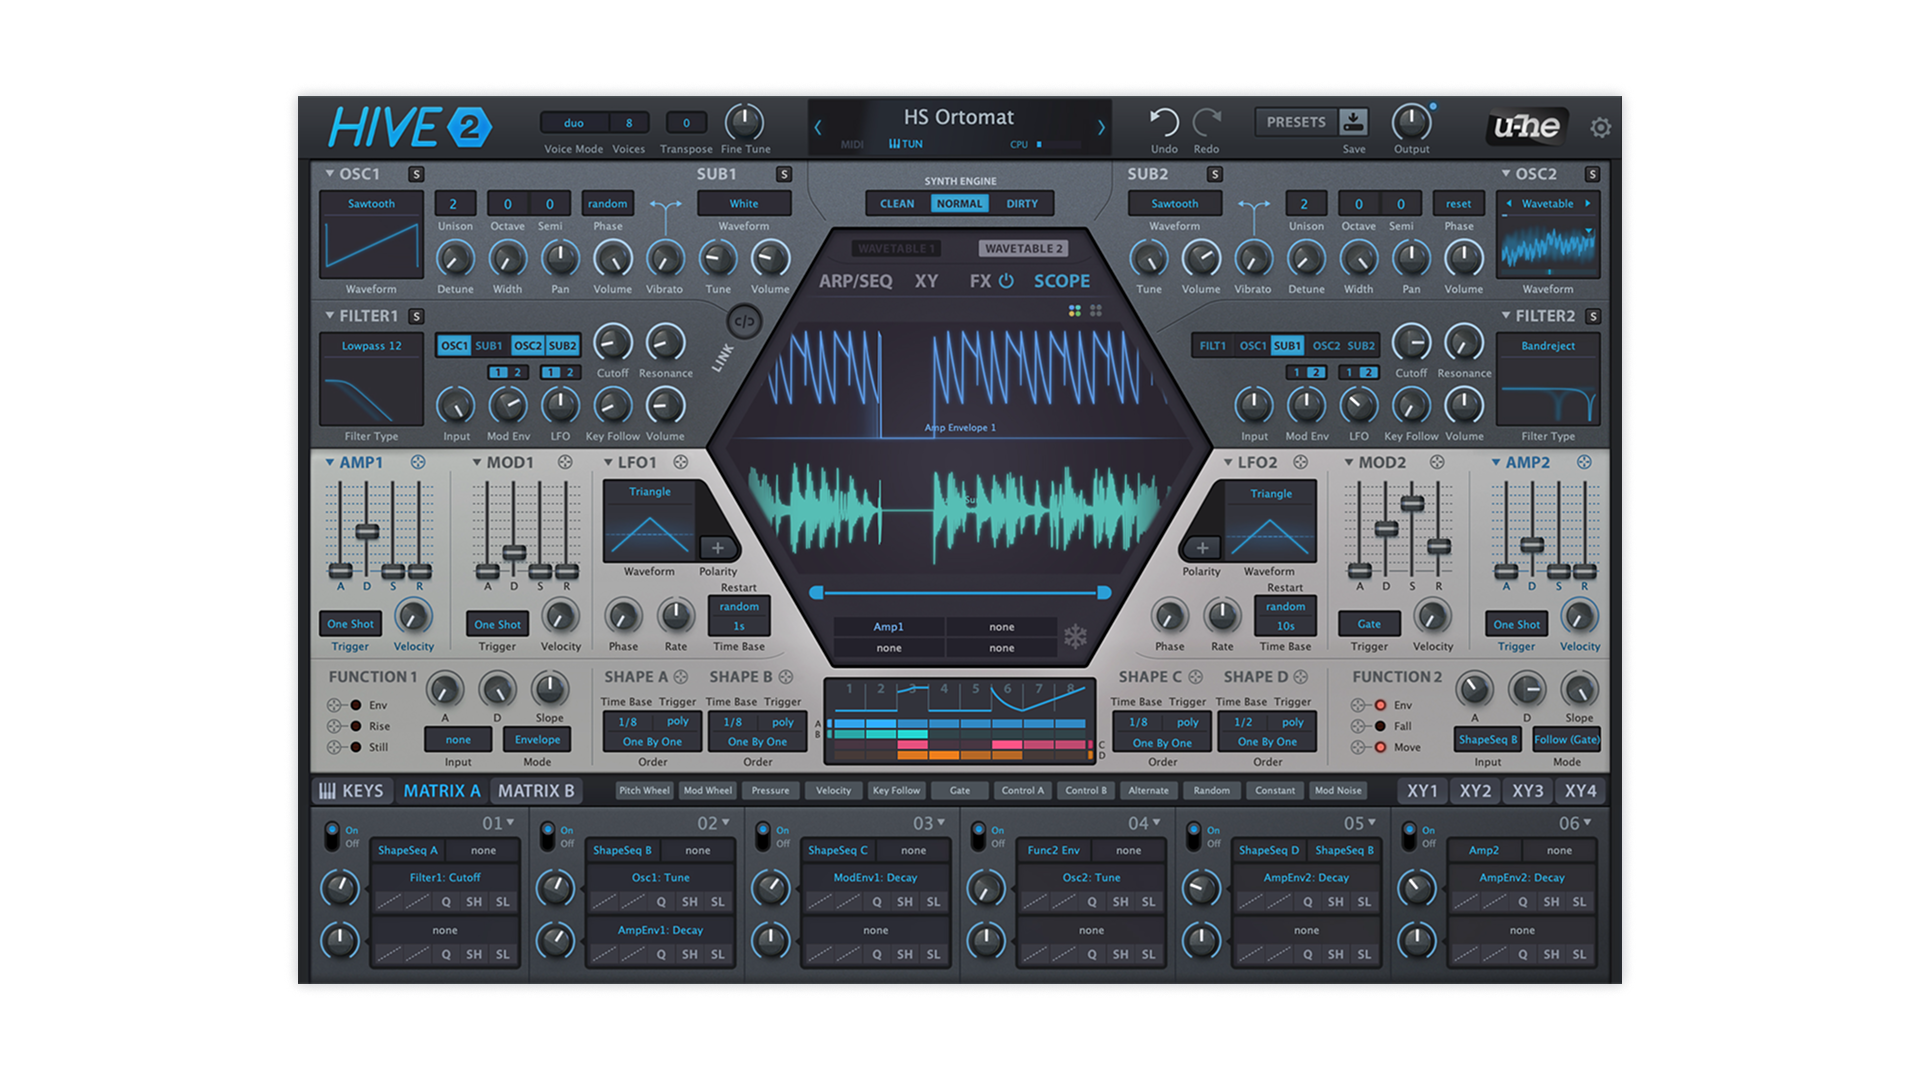Switch to the ARP/SEQ view
The image size is (1920, 1080).
click(856, 281)
